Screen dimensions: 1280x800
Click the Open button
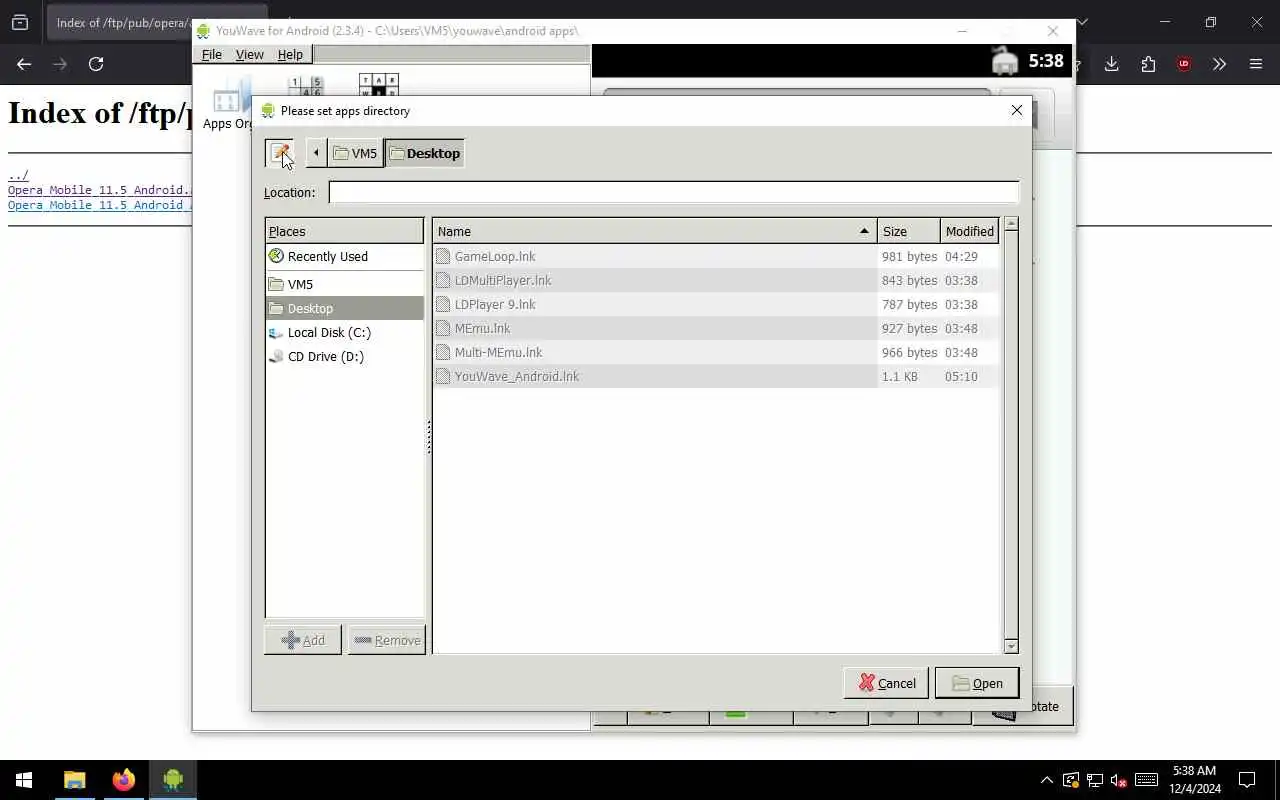[977, 683]
